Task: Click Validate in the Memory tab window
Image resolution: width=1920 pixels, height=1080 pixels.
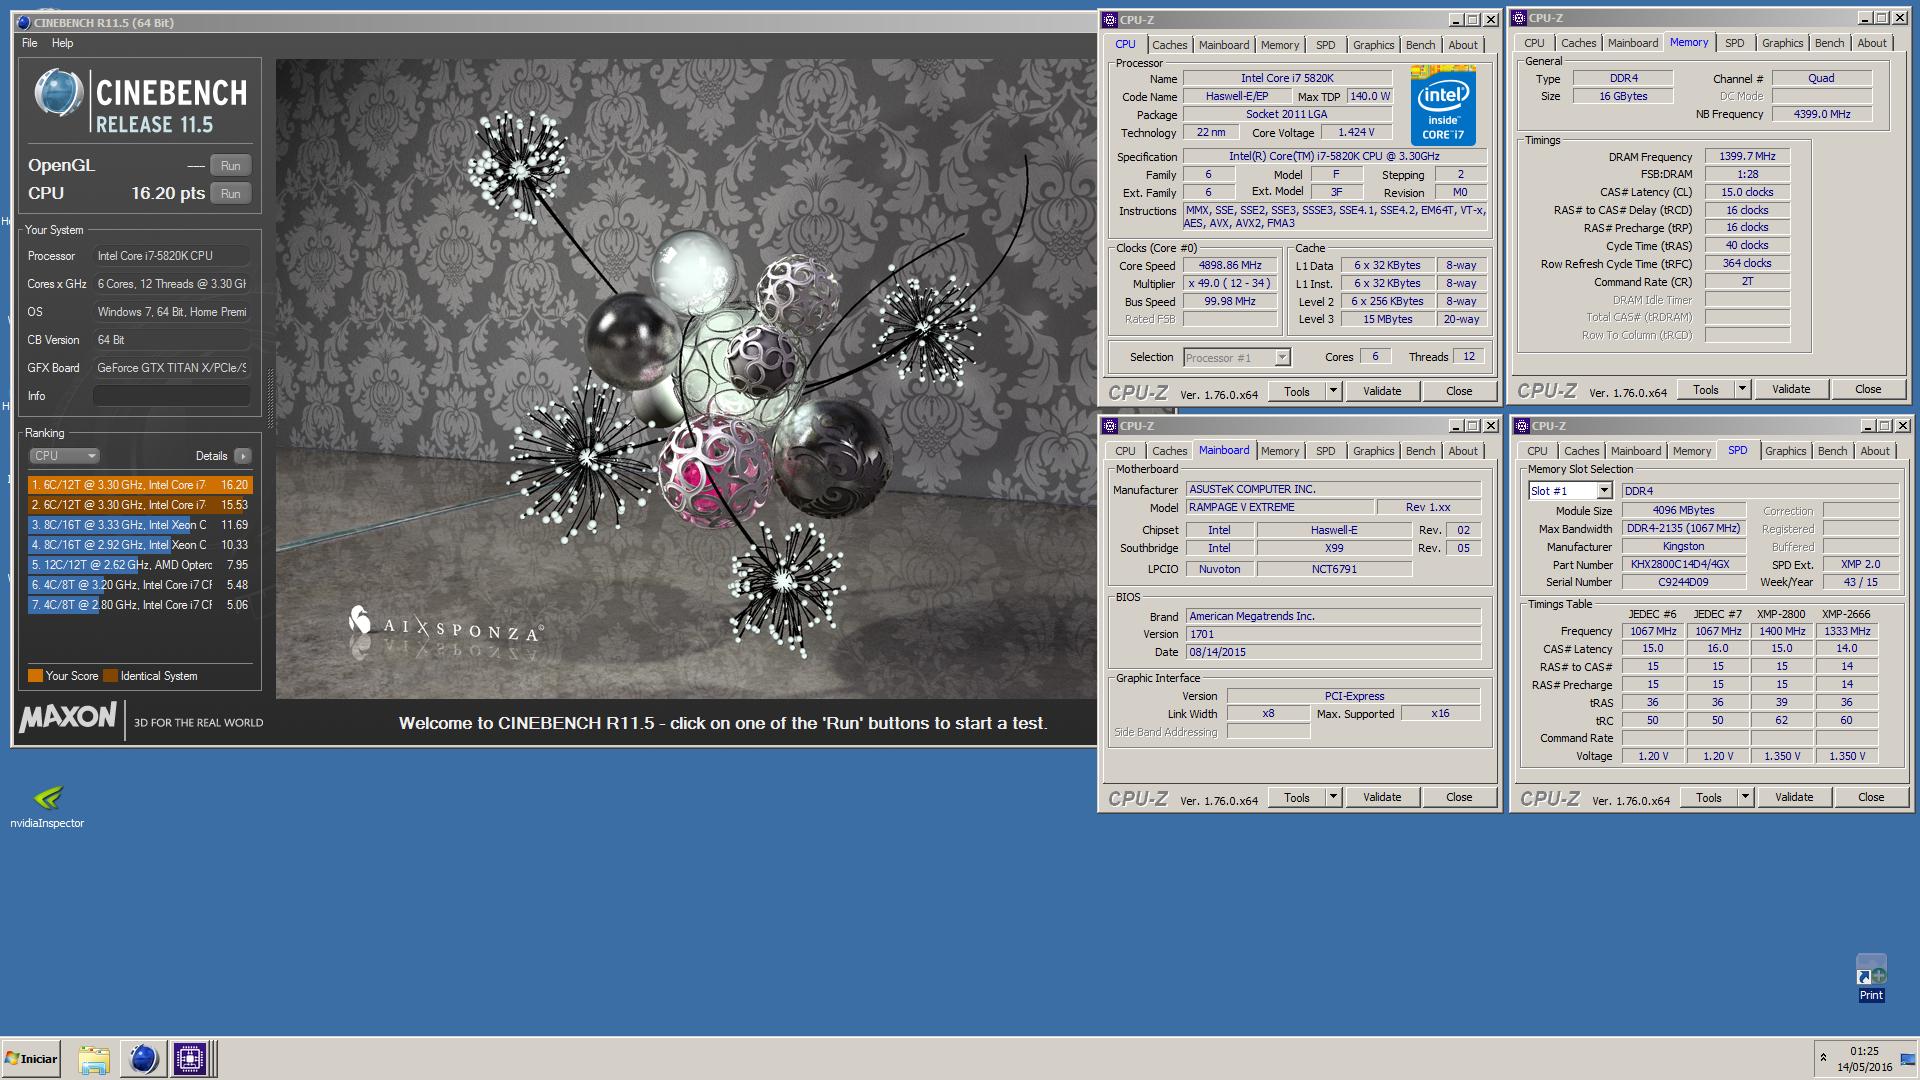Action: 1791,389
